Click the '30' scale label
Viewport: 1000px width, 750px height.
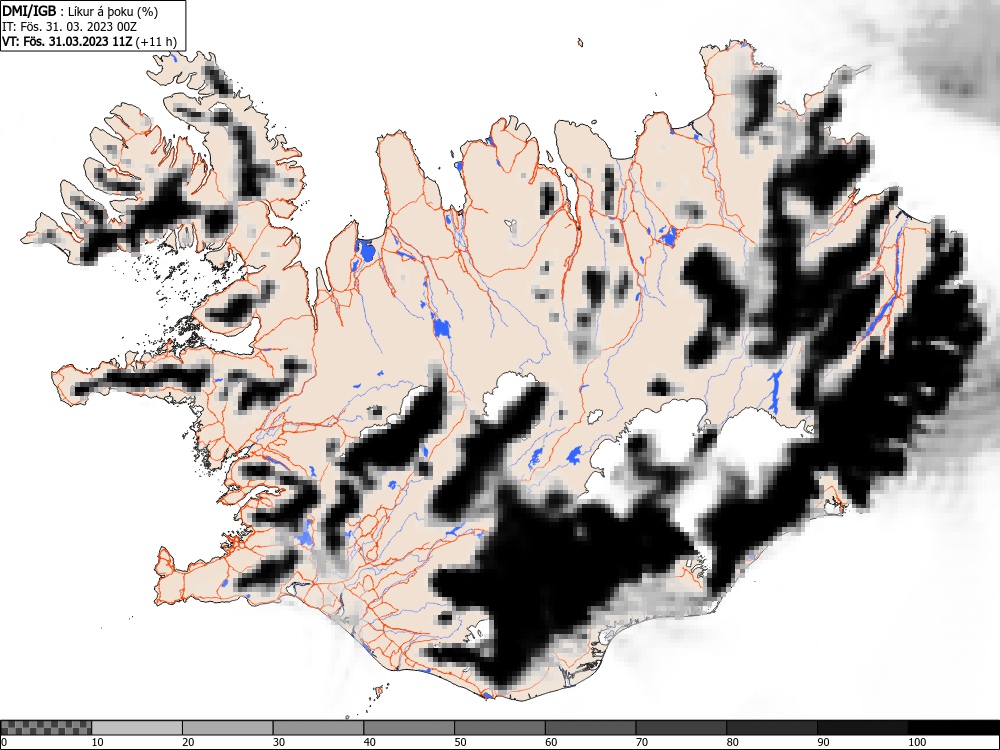tap(279, 742)
